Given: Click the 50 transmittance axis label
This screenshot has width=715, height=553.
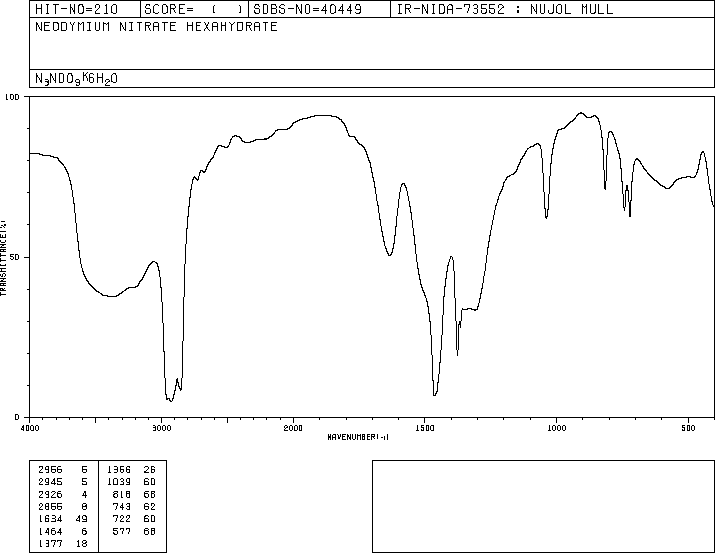Looking at the screenshot, I should tap(15, 258).
